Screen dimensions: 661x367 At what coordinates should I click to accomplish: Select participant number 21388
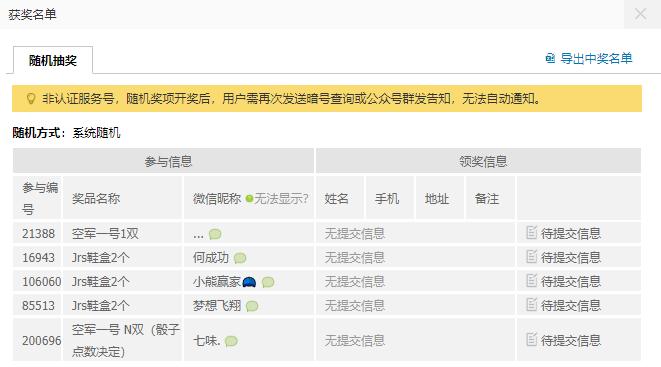click(x=38, y=233)
